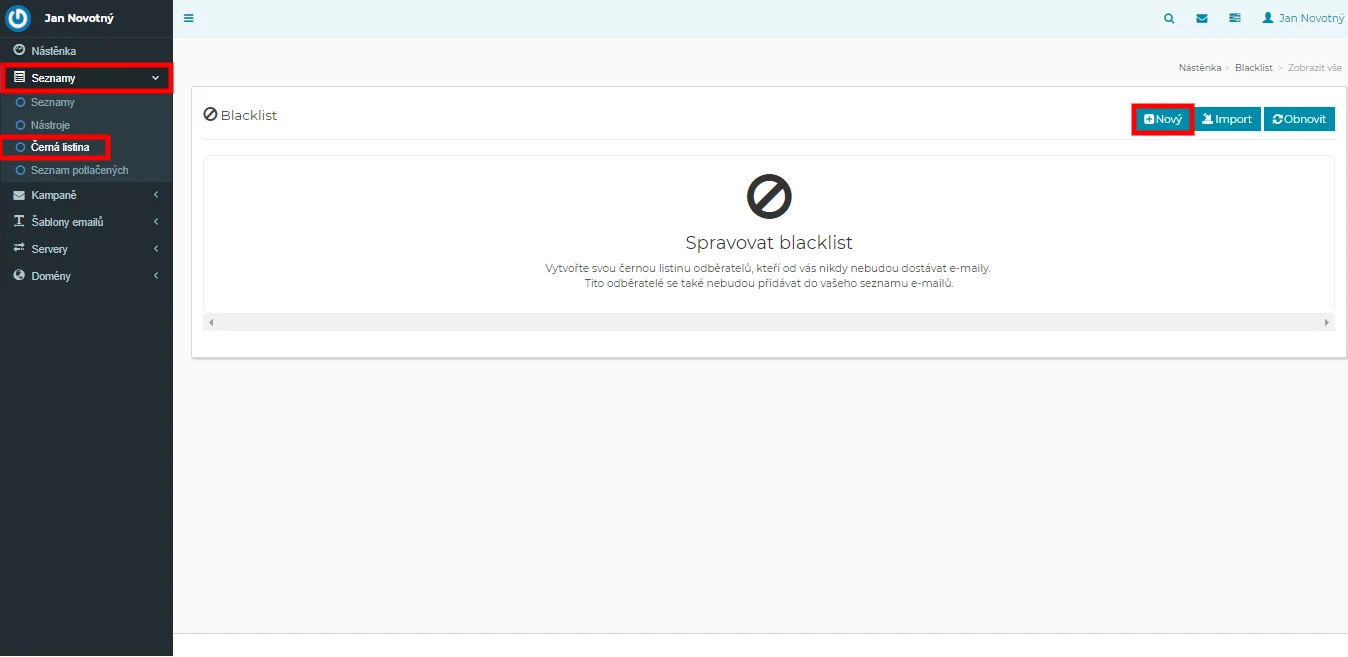The width and height of the screenshot is (1348, 657).
Task: Expand the Kampaně menu chevron
Action: point(156,195)
